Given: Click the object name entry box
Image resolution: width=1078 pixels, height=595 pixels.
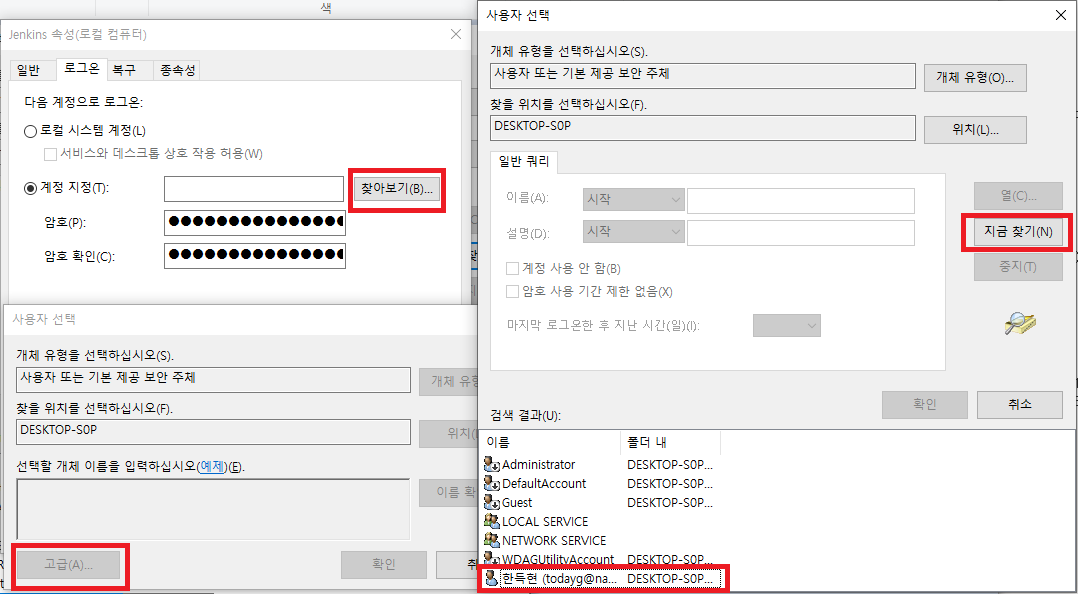Looking at the screenshot, I should click(x=213, y=509).
